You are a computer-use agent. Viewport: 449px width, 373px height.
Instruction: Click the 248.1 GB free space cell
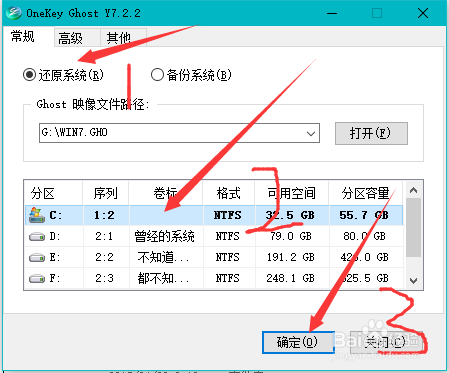pyautogui.click(x=291, y=278)
